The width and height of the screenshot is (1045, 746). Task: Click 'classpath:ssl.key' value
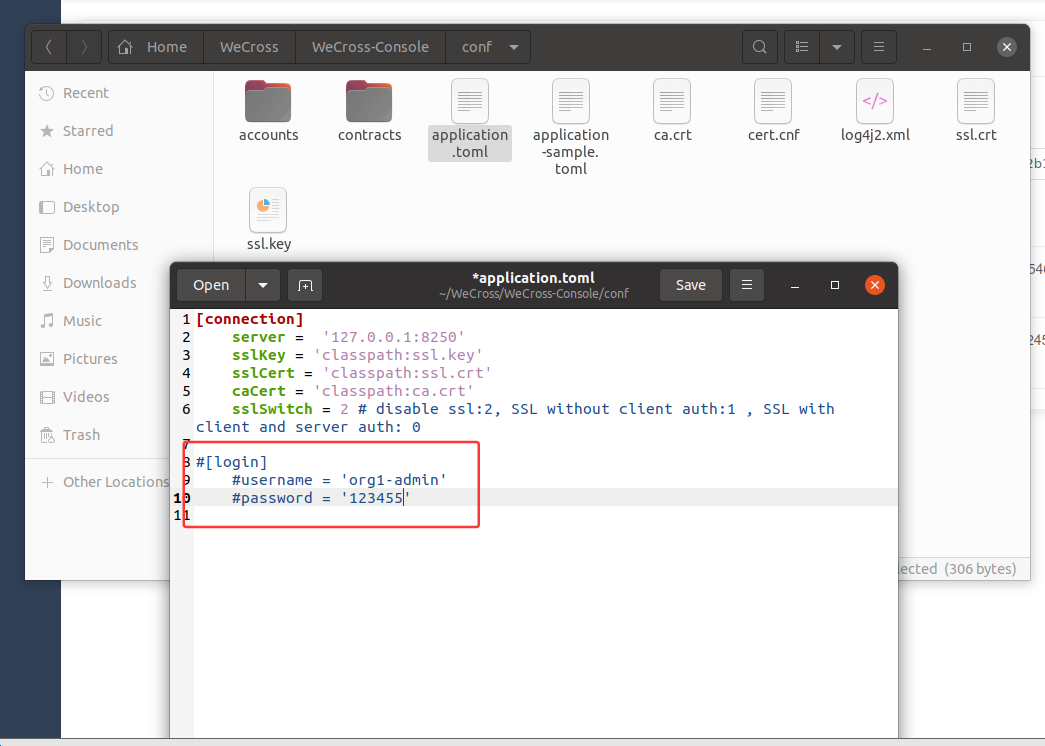click(398, 355)
